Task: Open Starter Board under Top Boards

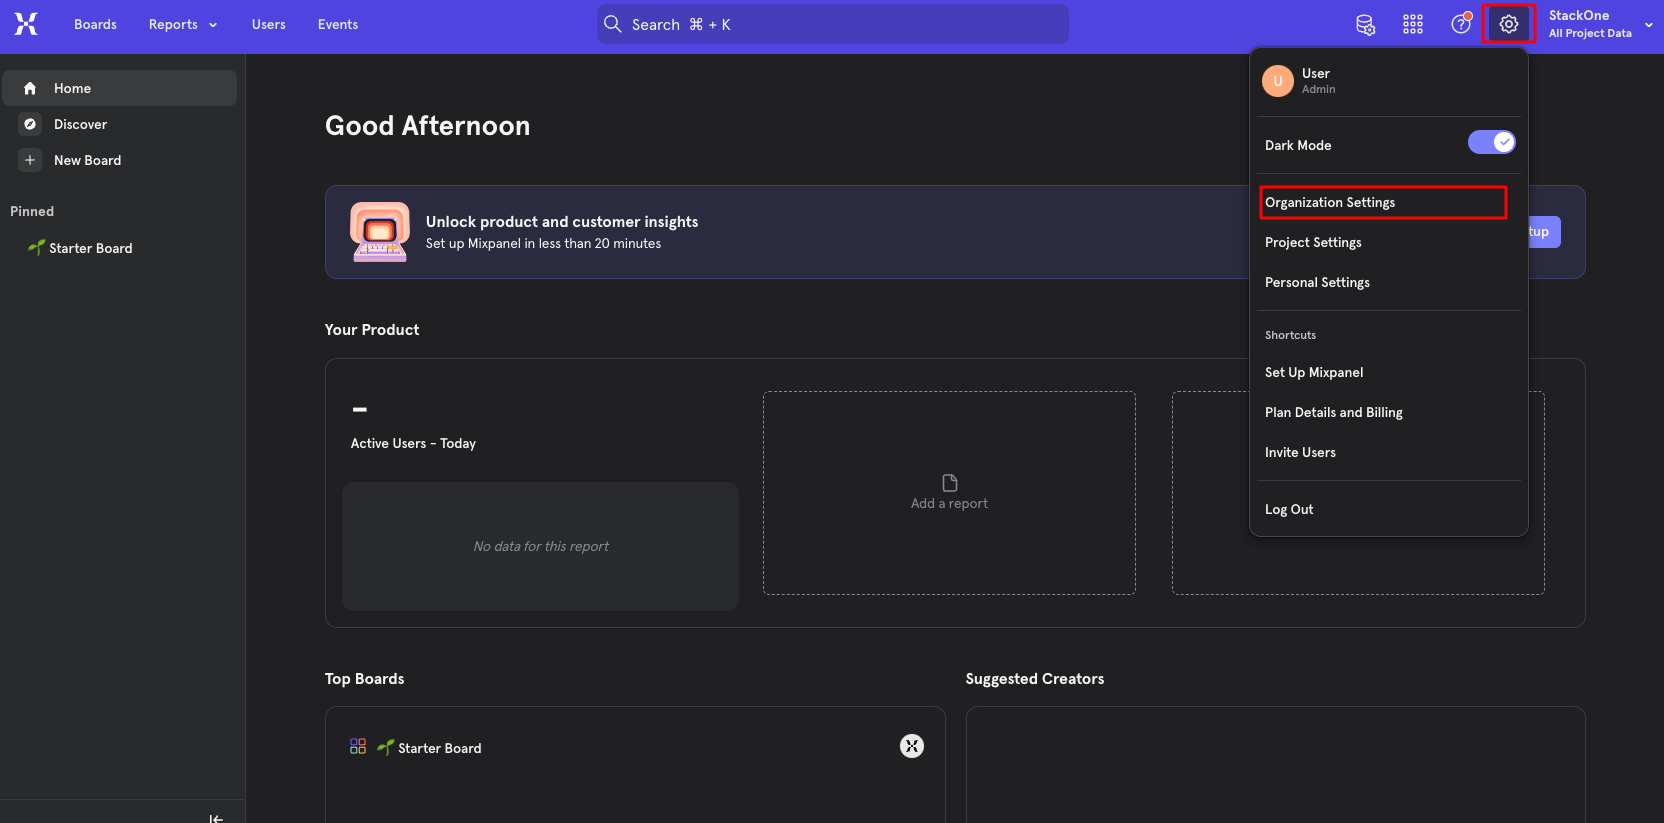Action: coord(635,747)
